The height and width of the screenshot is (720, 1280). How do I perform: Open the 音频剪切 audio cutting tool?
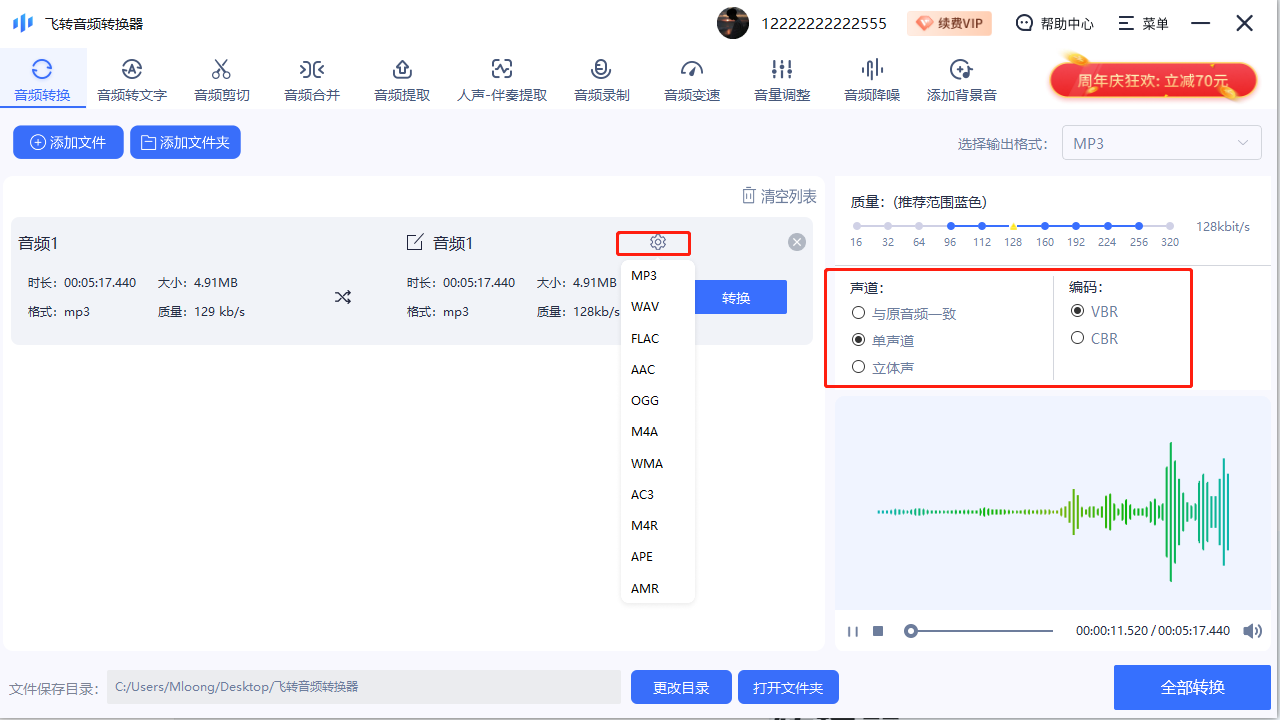click(221, 78)
